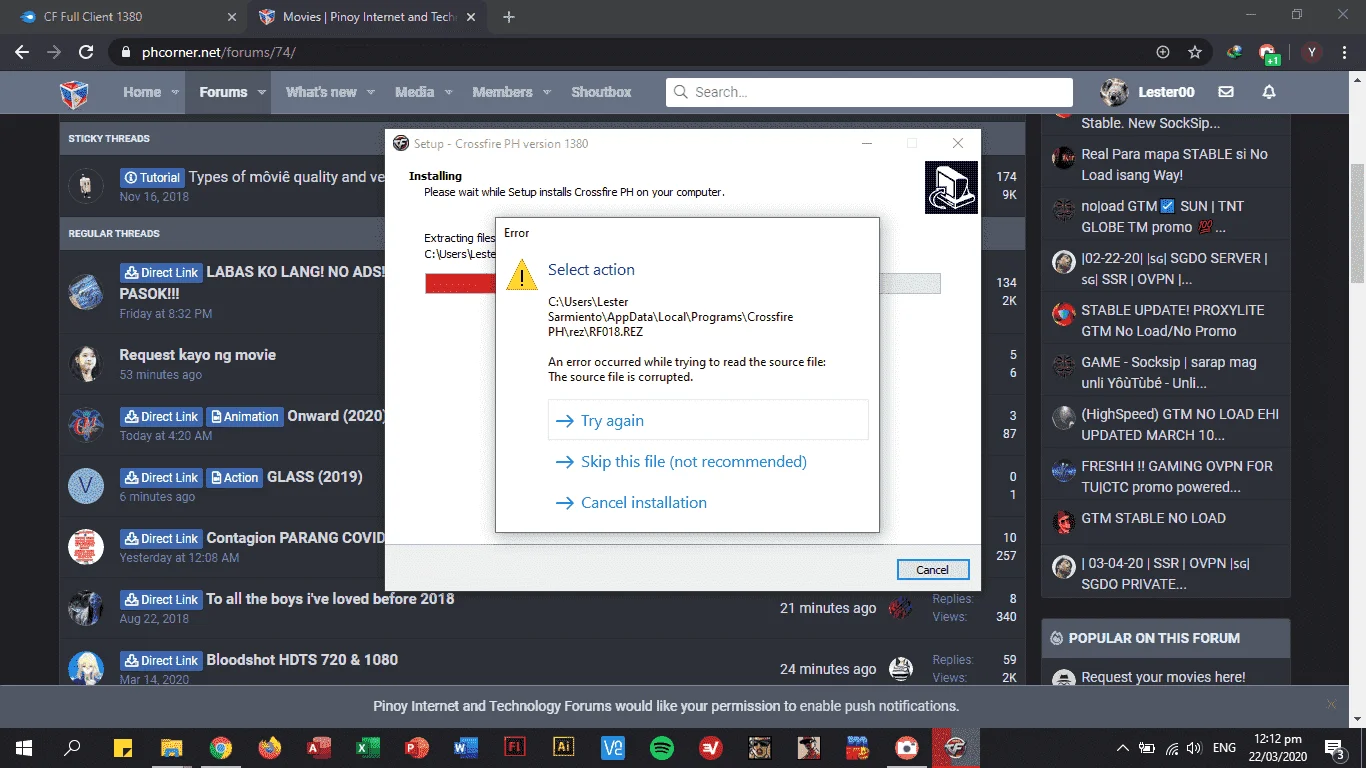This screenshot has height=768, width=1366.
Task: Expand the What's new dropdown arrow
Action: [370, 92]
